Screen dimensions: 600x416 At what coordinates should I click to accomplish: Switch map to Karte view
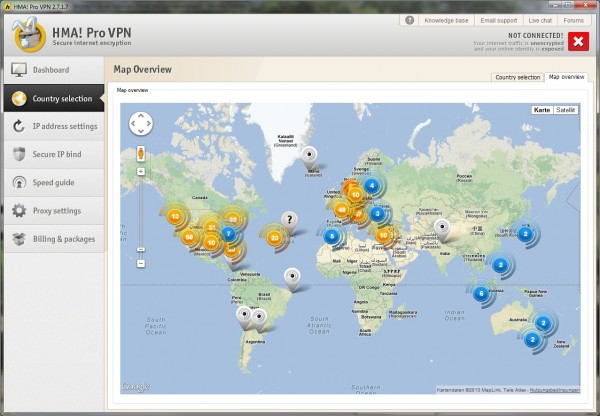tap(542, 110)
